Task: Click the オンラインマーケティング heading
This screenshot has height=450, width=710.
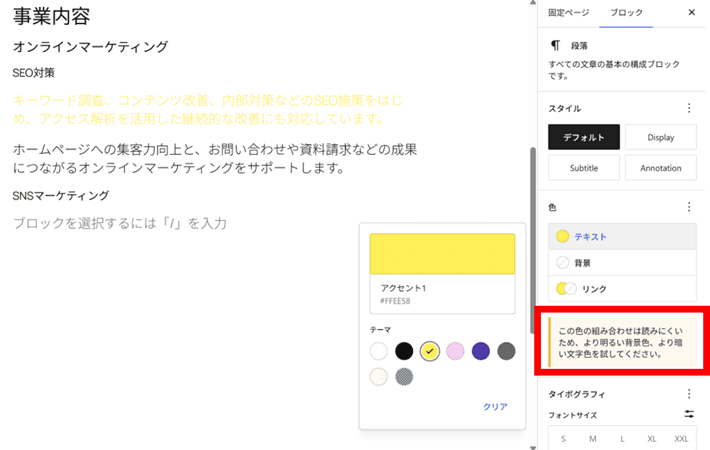Action: tap(91, 47)
